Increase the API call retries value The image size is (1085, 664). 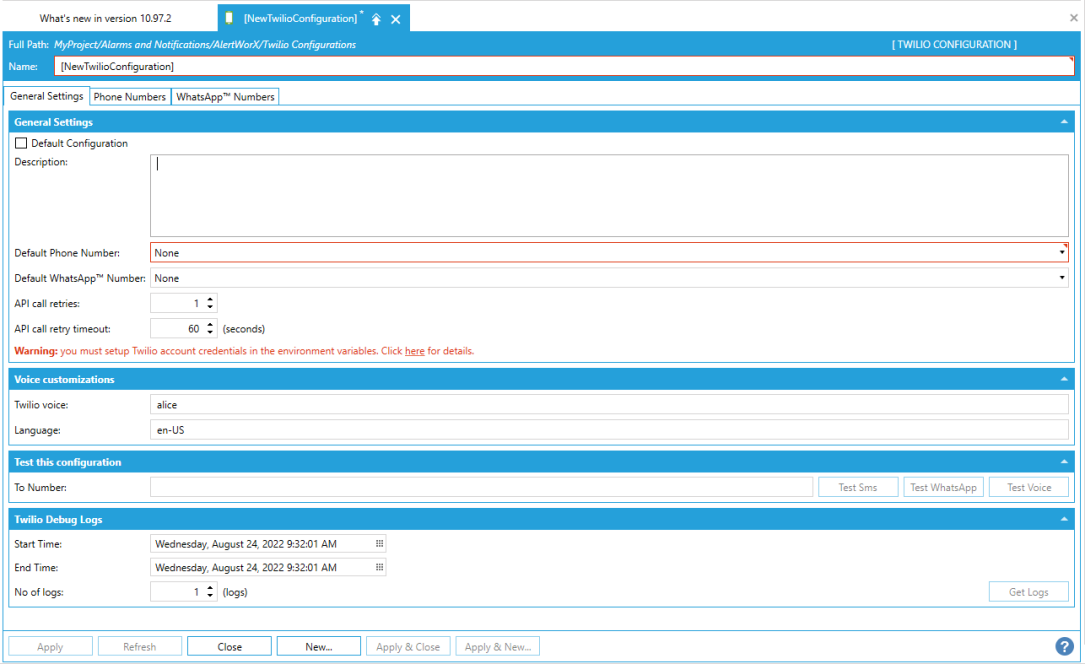210,299
